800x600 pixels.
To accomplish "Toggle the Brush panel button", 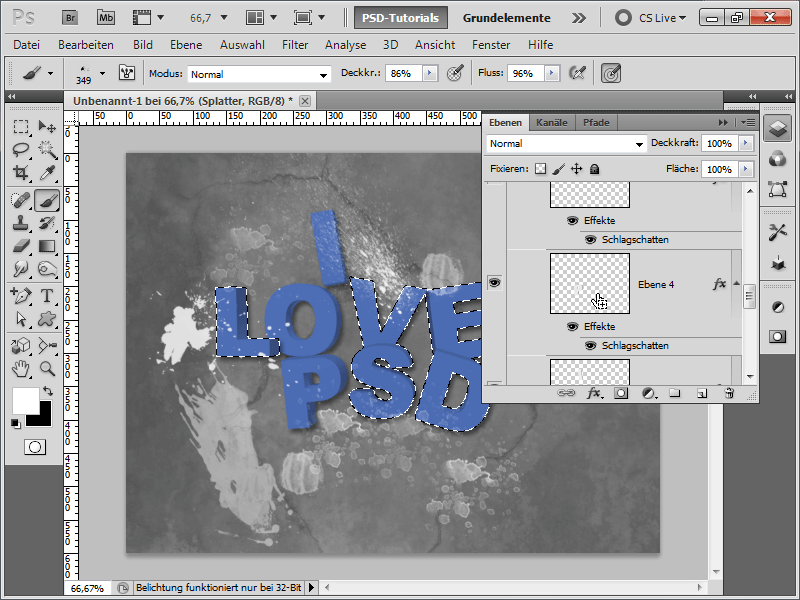I will click(127, 73).
